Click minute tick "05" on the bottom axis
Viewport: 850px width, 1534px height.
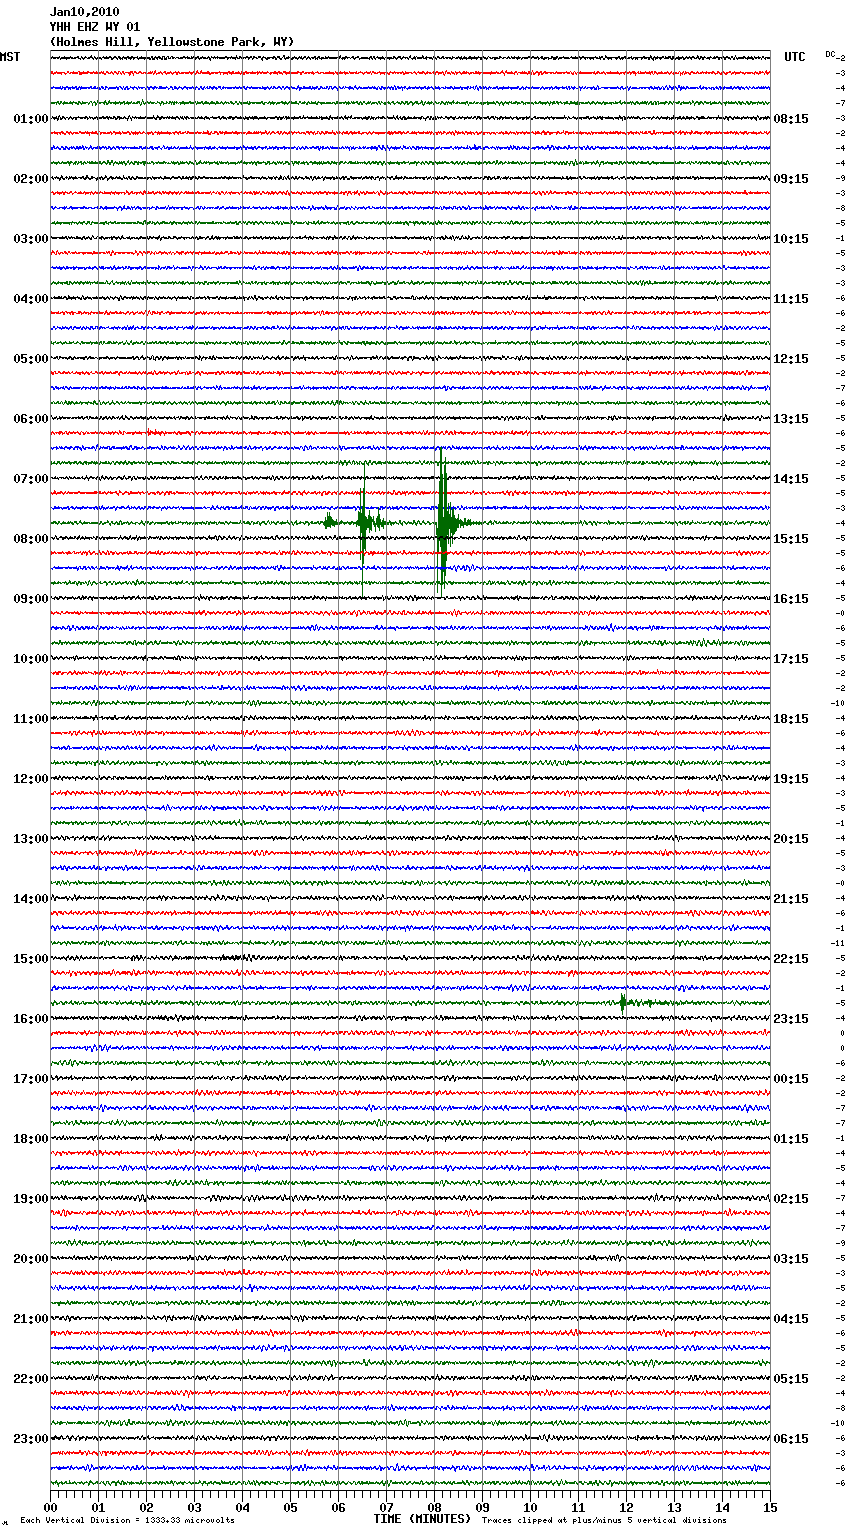pyautogui.click(x=290, y=1507)
